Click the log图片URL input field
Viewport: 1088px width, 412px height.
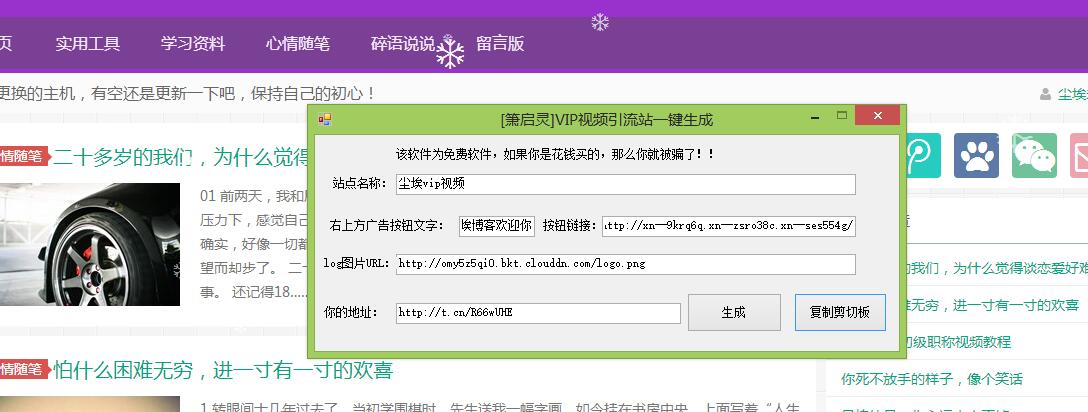tap(625, 264)
